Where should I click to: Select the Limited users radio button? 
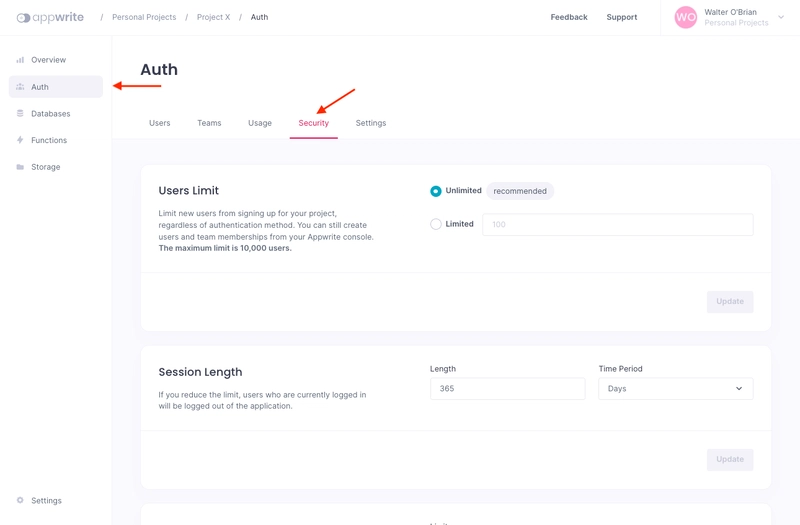[x=436, y=224]
